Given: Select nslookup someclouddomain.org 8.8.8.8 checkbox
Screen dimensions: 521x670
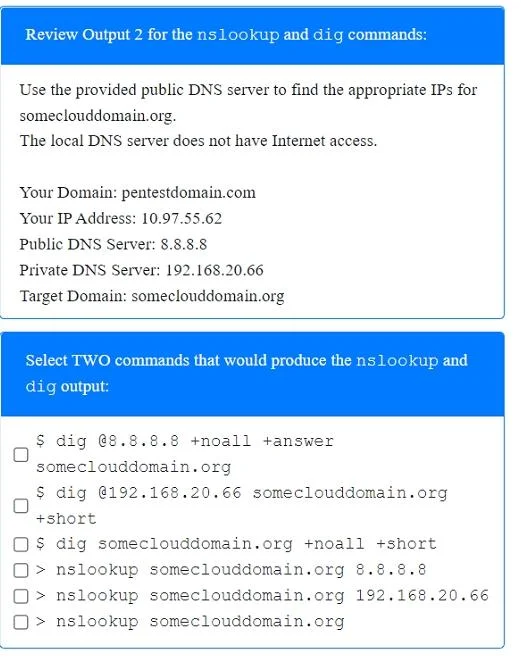Looking at the screenshot, I should pos(21,570).
